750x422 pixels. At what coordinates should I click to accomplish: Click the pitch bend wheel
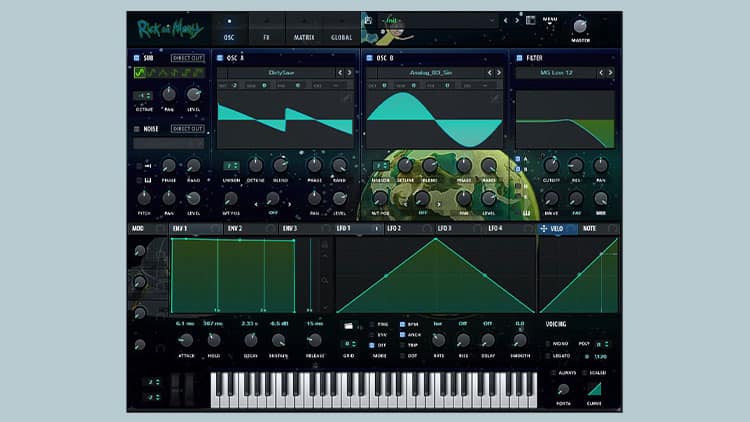[x=176, y=389]
